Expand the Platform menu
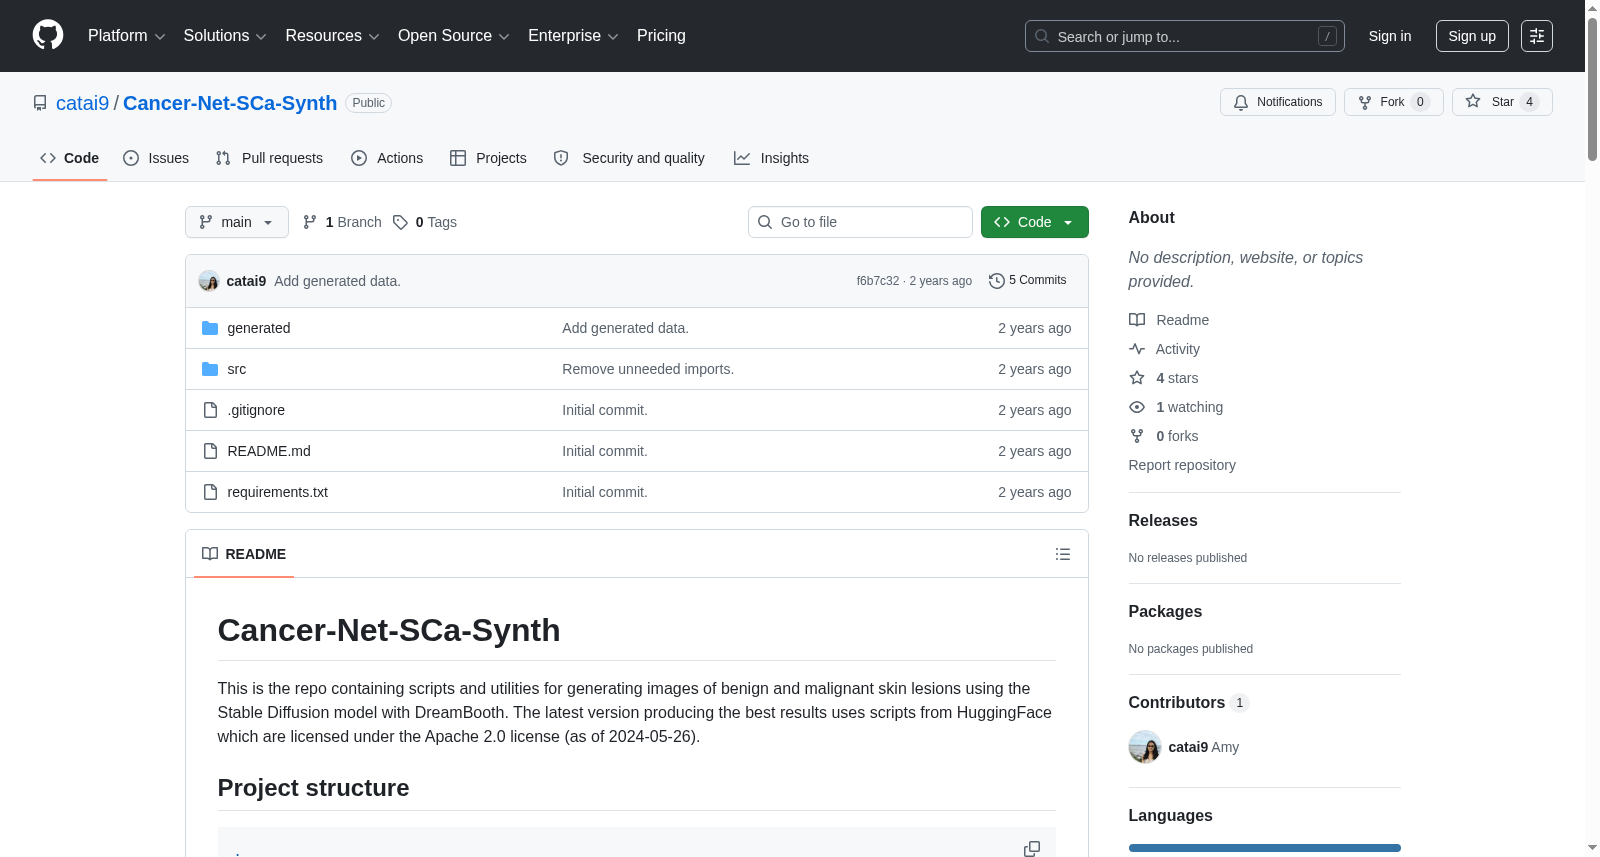Image resolution: width=1600 pixels, height=857 pixels. [126, 36]
